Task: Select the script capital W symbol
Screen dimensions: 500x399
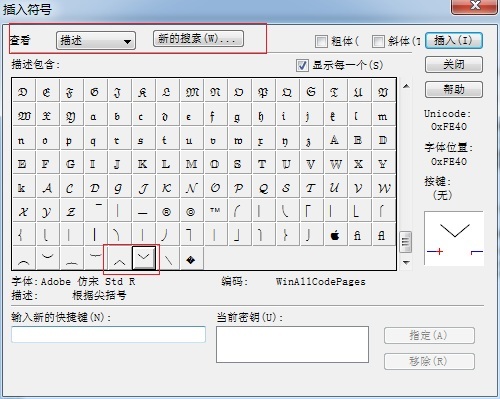Action: [x=384, y=188]
